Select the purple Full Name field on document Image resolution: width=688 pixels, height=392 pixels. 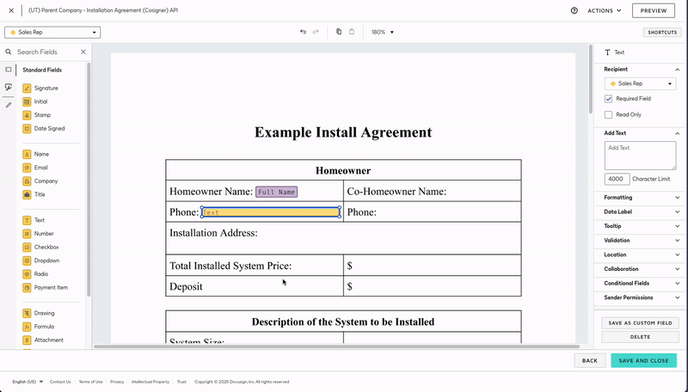click(x=276, y=192)
